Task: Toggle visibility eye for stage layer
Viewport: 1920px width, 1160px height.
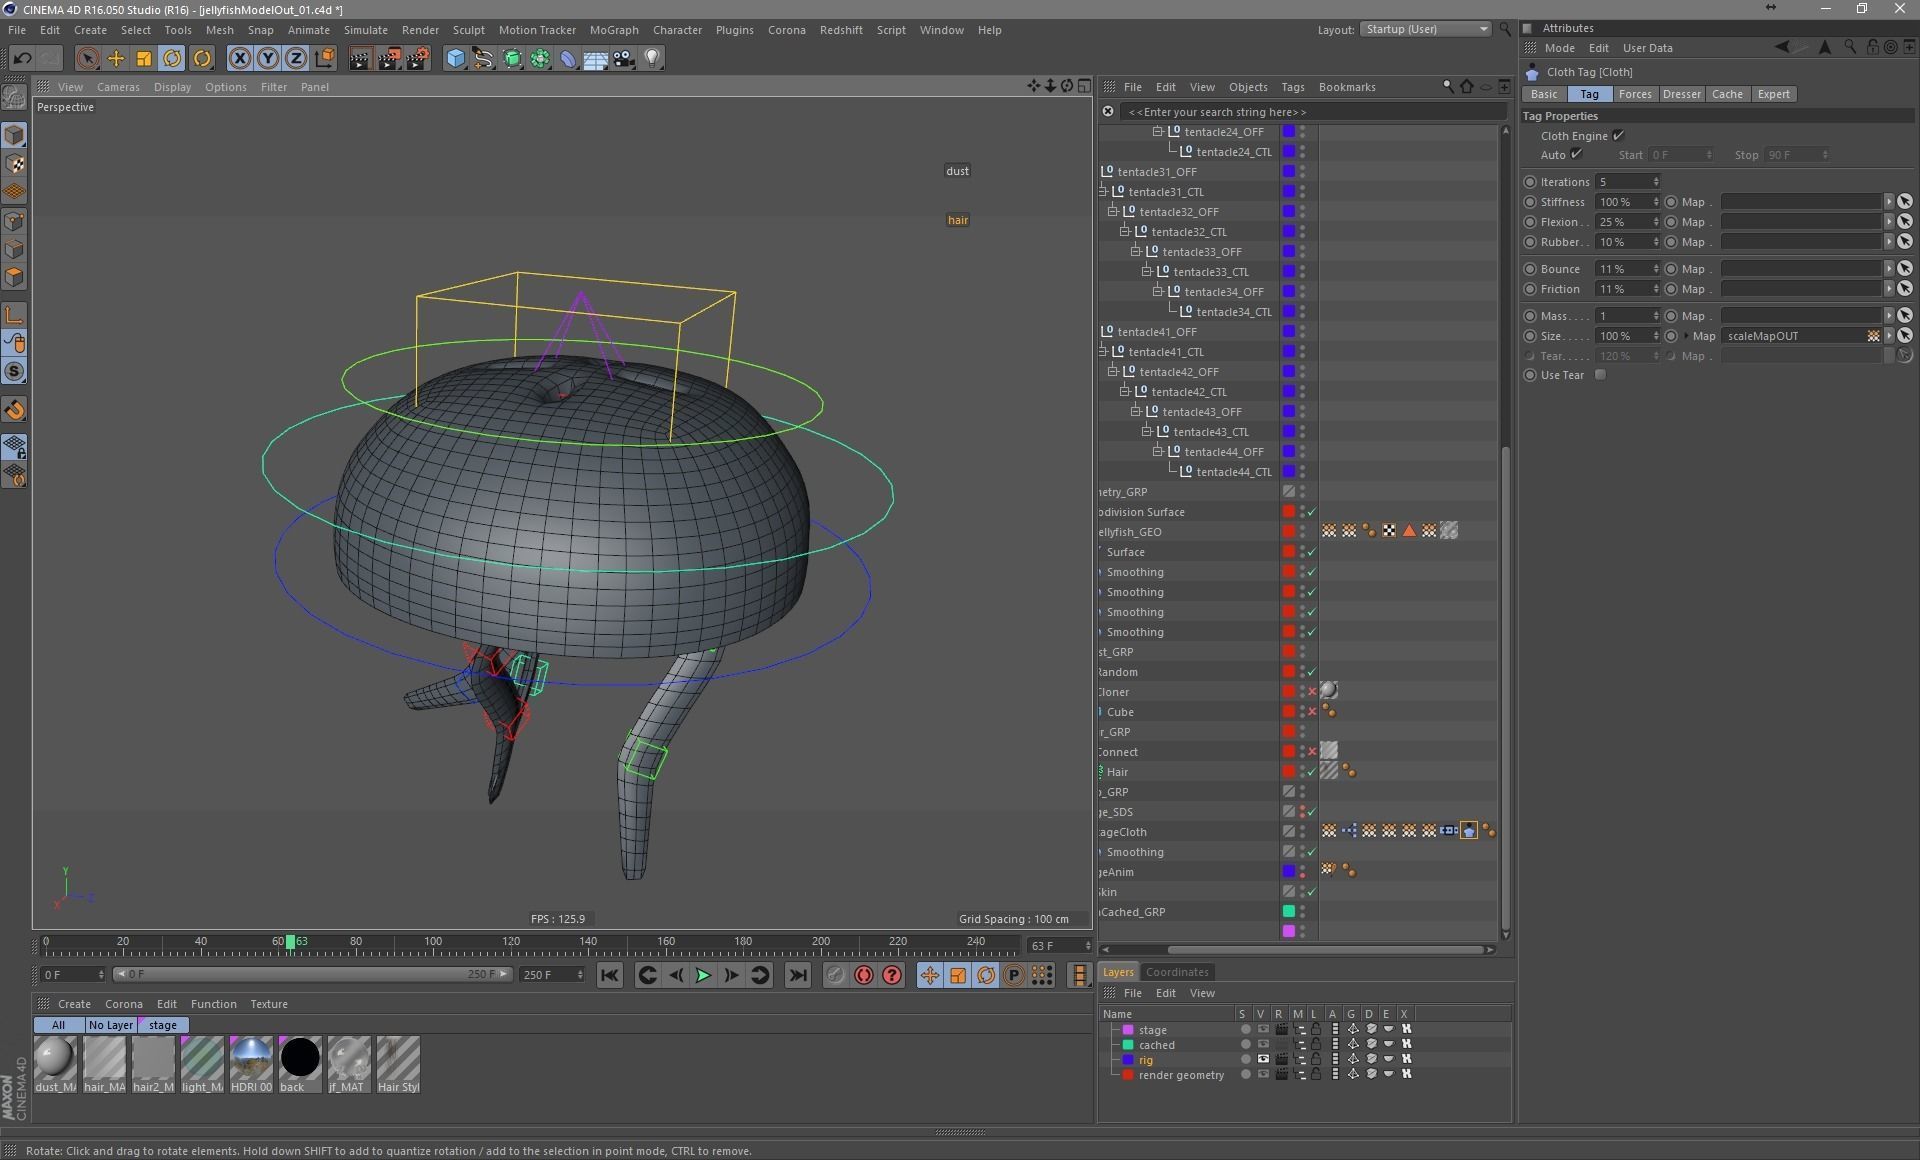Action: (1263, 1029)
